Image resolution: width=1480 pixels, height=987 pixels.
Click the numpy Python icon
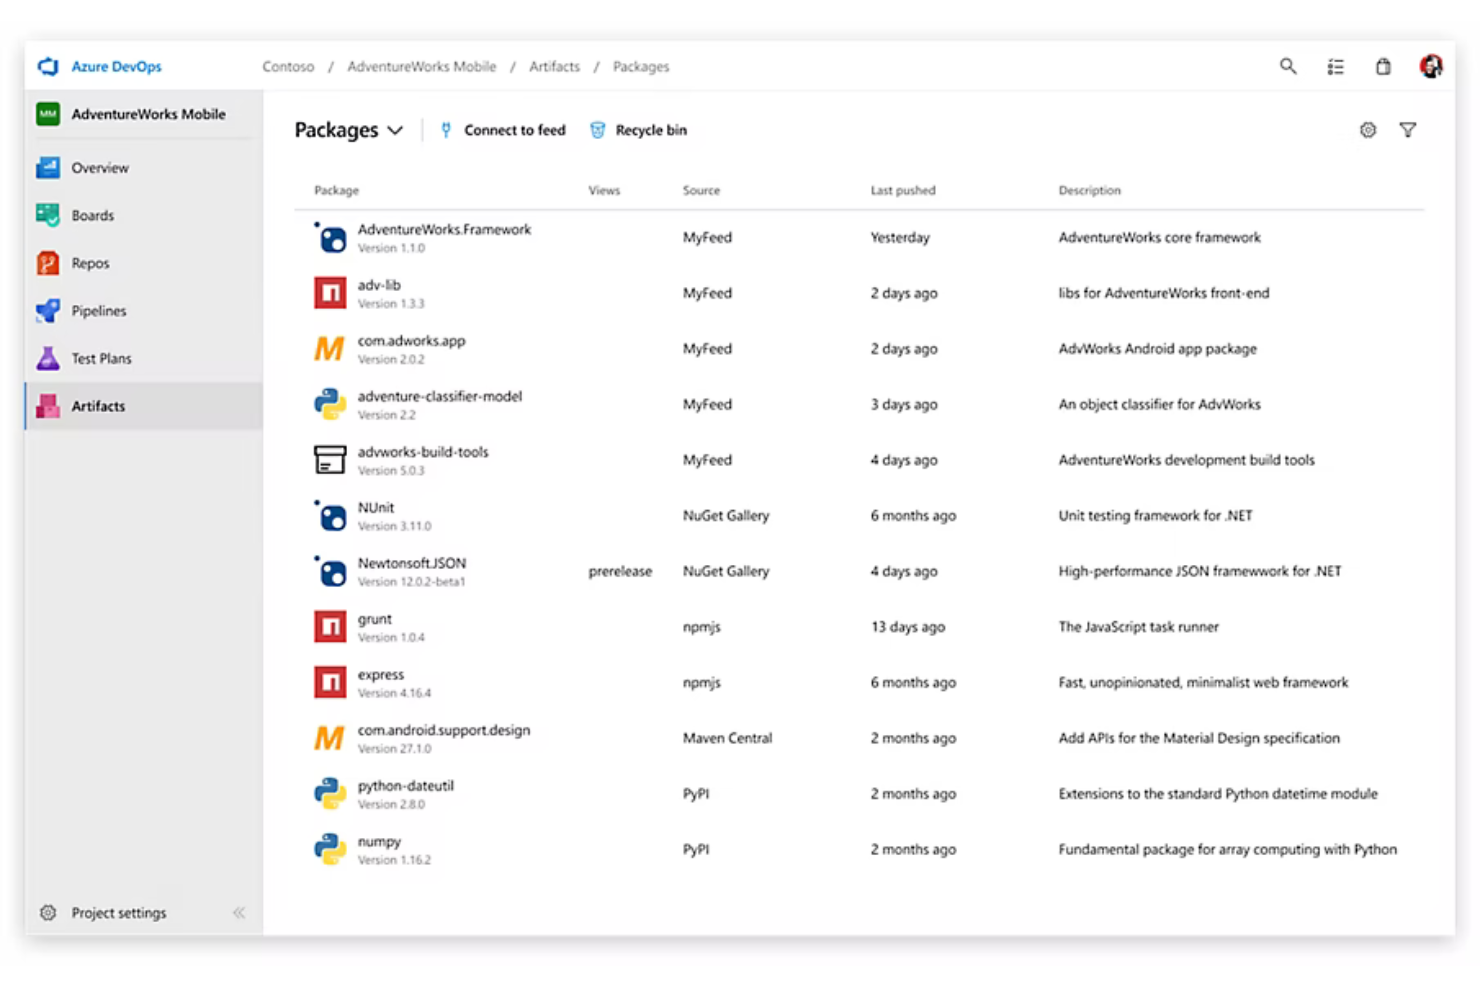point(330,849)
